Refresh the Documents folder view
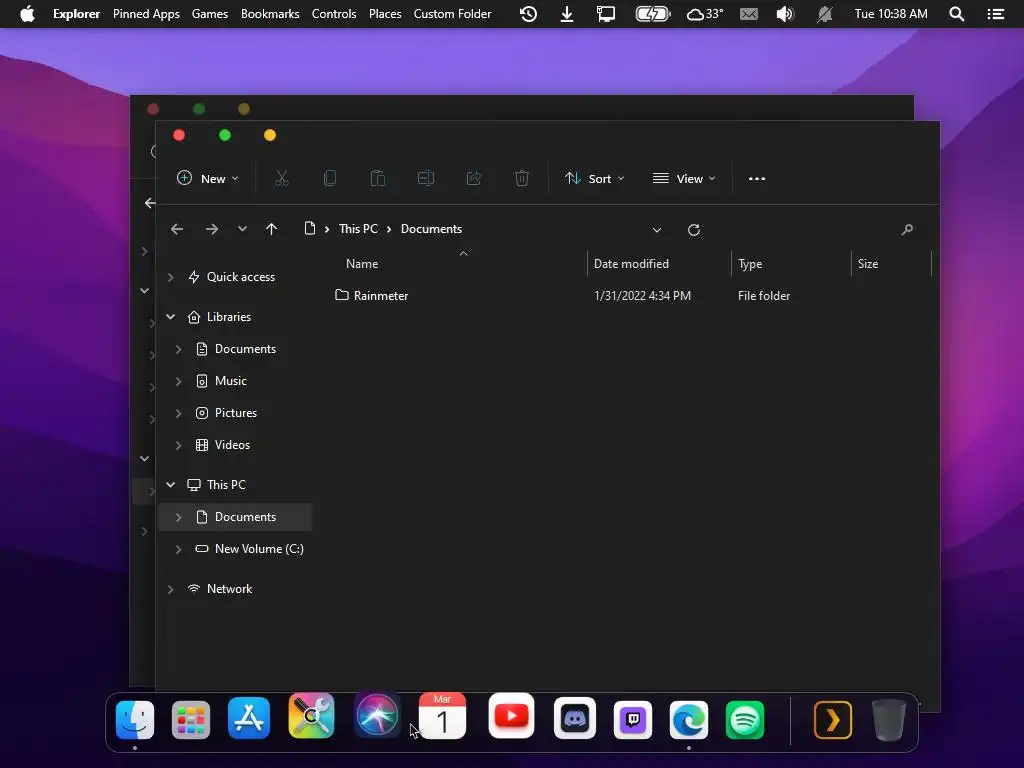1024x768 pixels. click(x=694, y=230)
